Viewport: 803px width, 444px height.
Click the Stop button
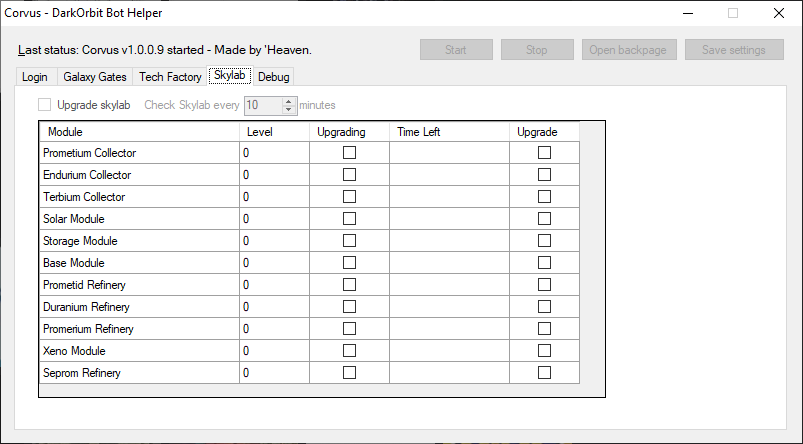pos(537,50)
